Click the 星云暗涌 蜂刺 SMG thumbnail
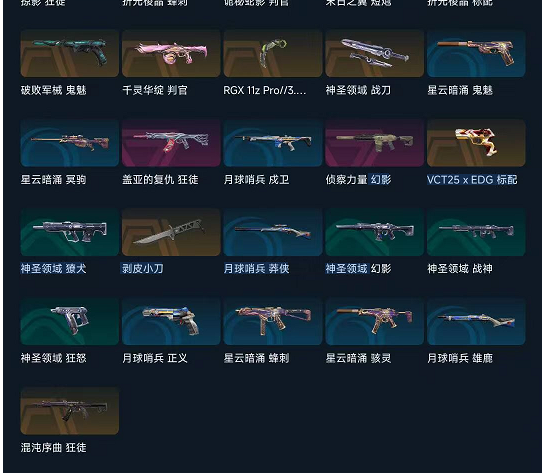The image size is (542, 473). click(x=273, y=321)
